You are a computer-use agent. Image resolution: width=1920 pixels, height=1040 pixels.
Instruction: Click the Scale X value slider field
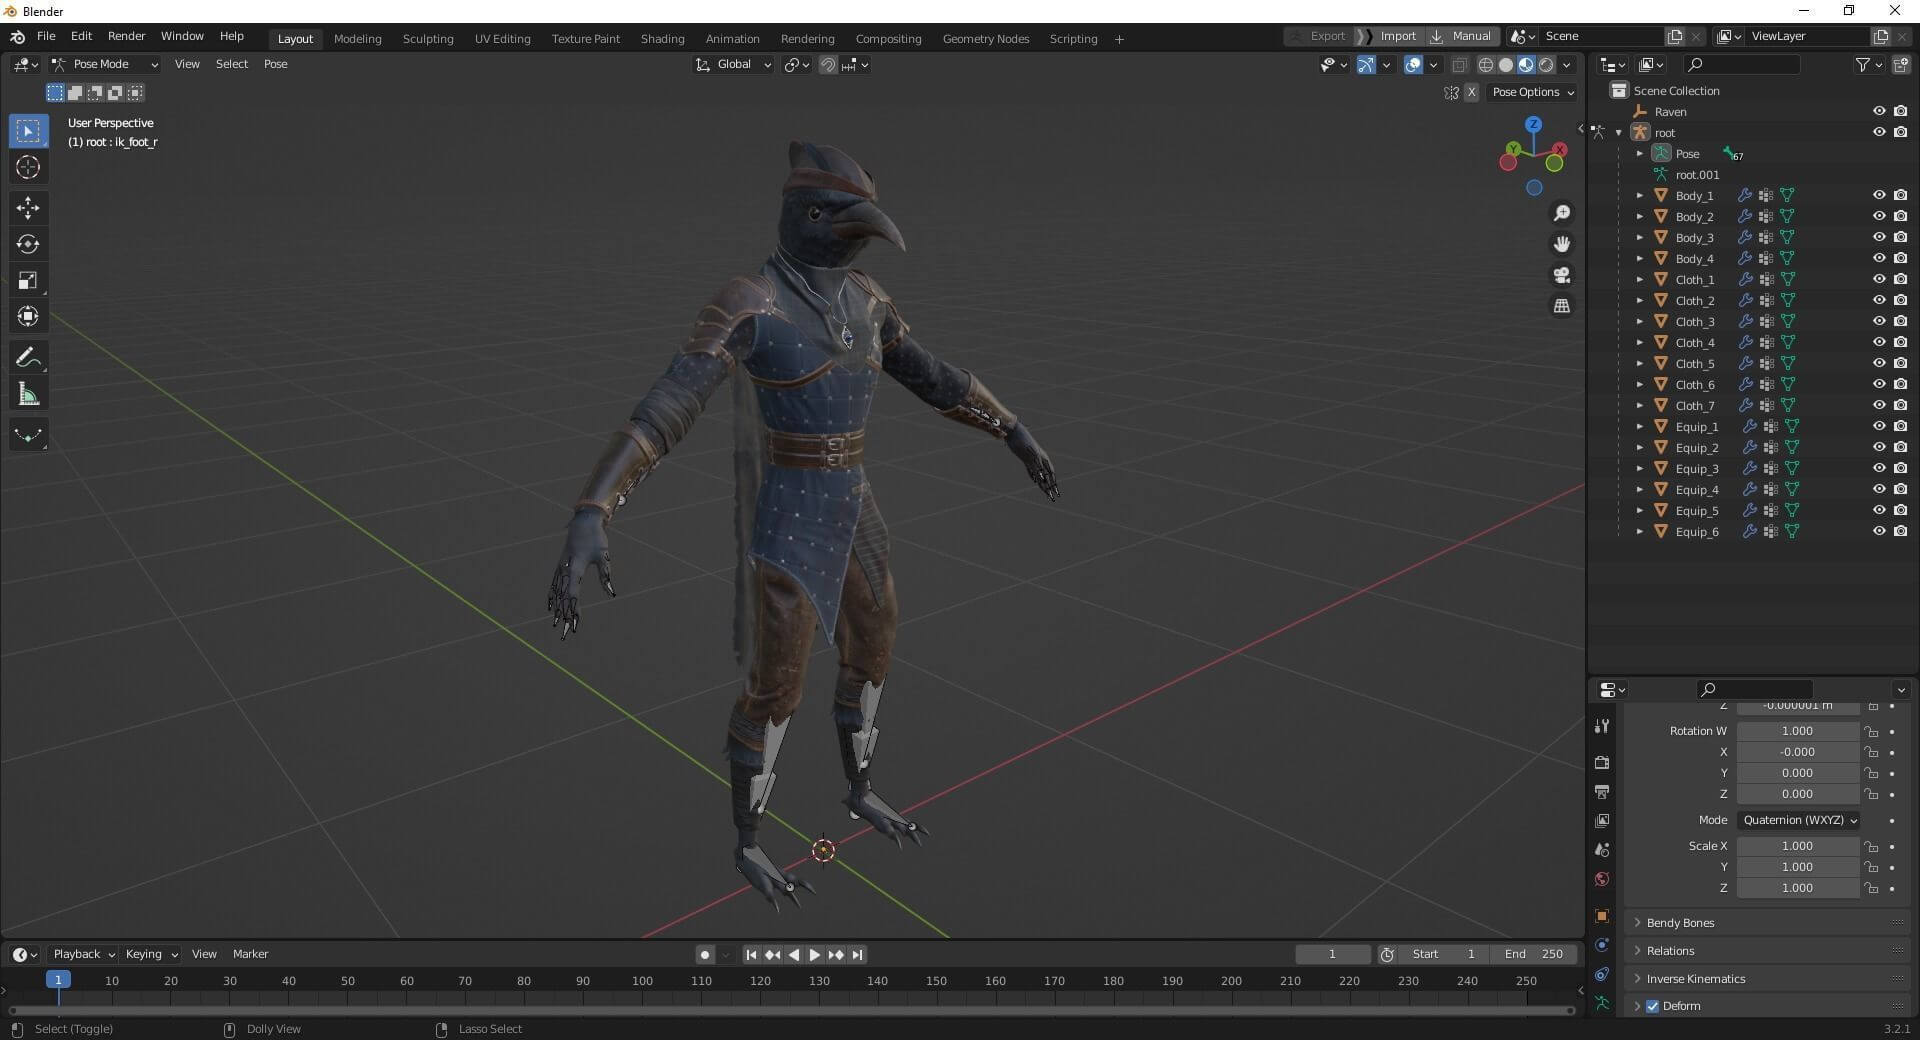1796,846
